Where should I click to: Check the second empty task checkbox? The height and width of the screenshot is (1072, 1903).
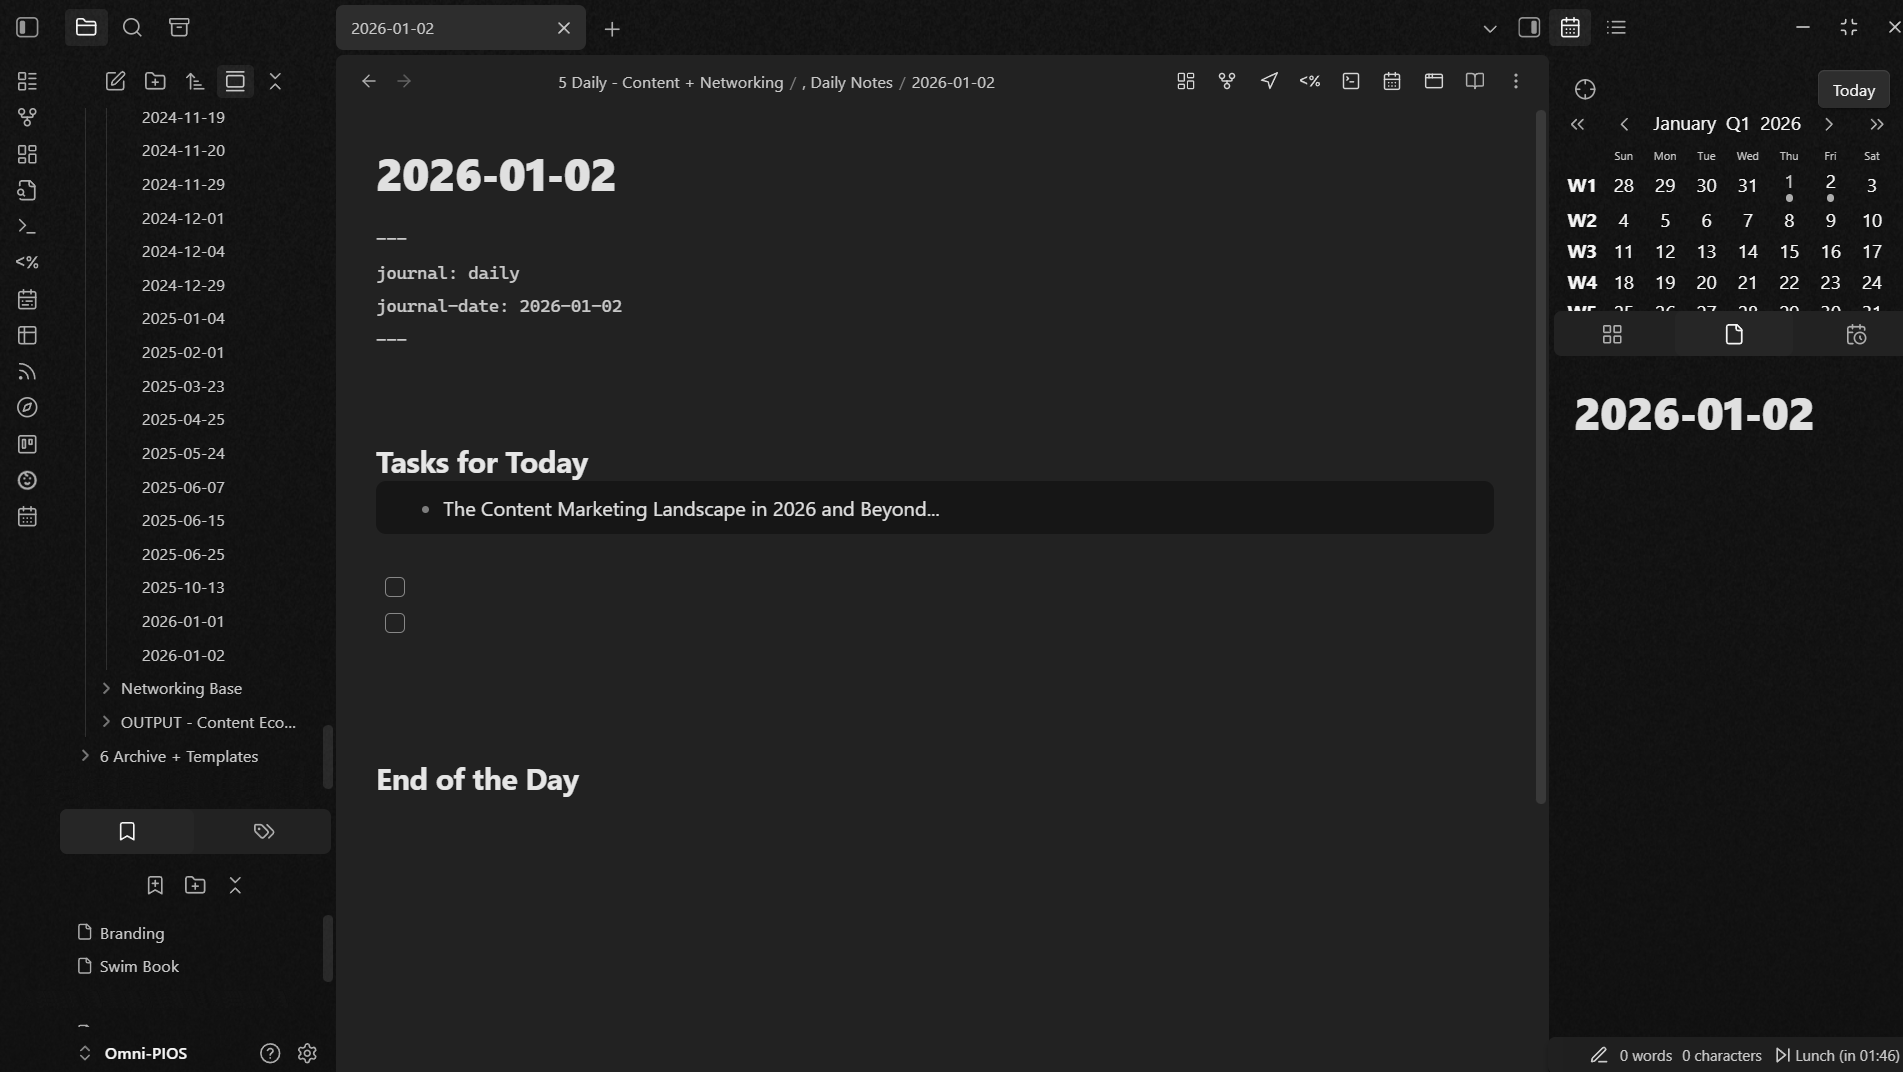point(395,623)
